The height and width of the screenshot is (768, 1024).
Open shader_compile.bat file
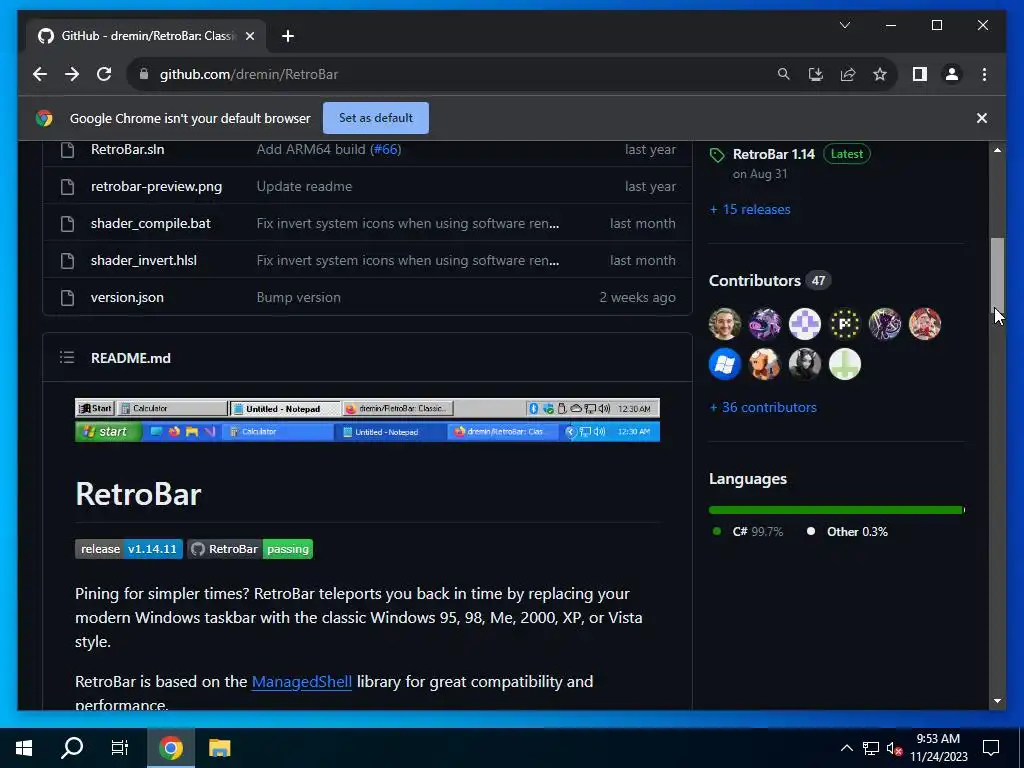[150, 223]
